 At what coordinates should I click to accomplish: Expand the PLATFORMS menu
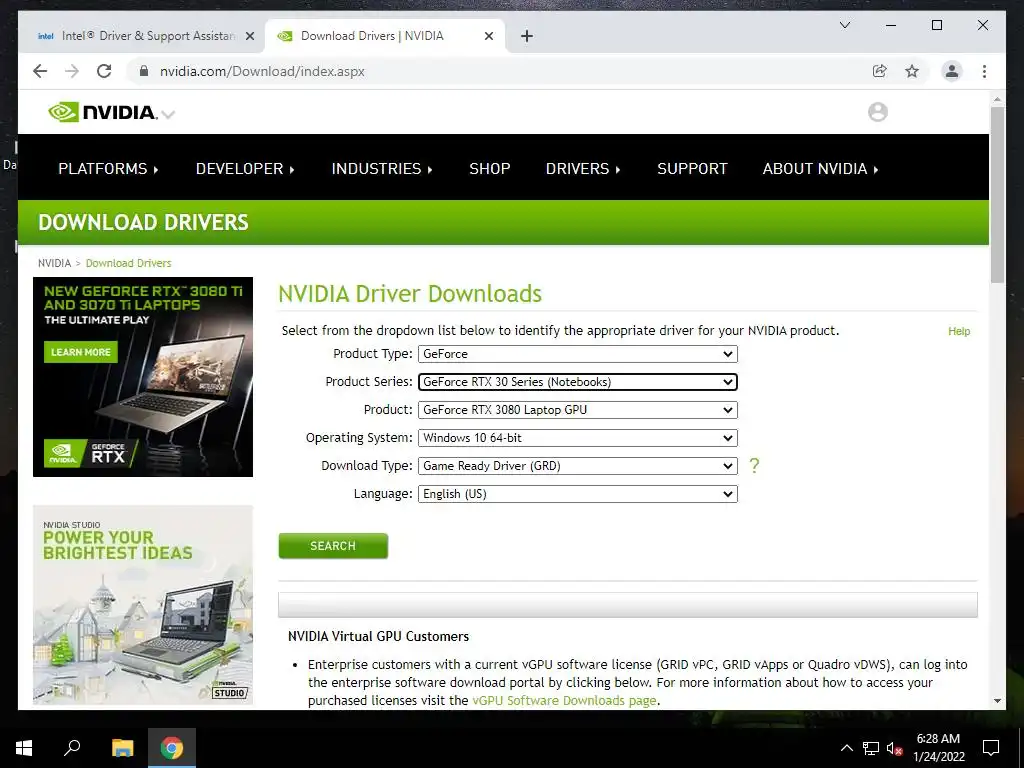tap(108, 168)
